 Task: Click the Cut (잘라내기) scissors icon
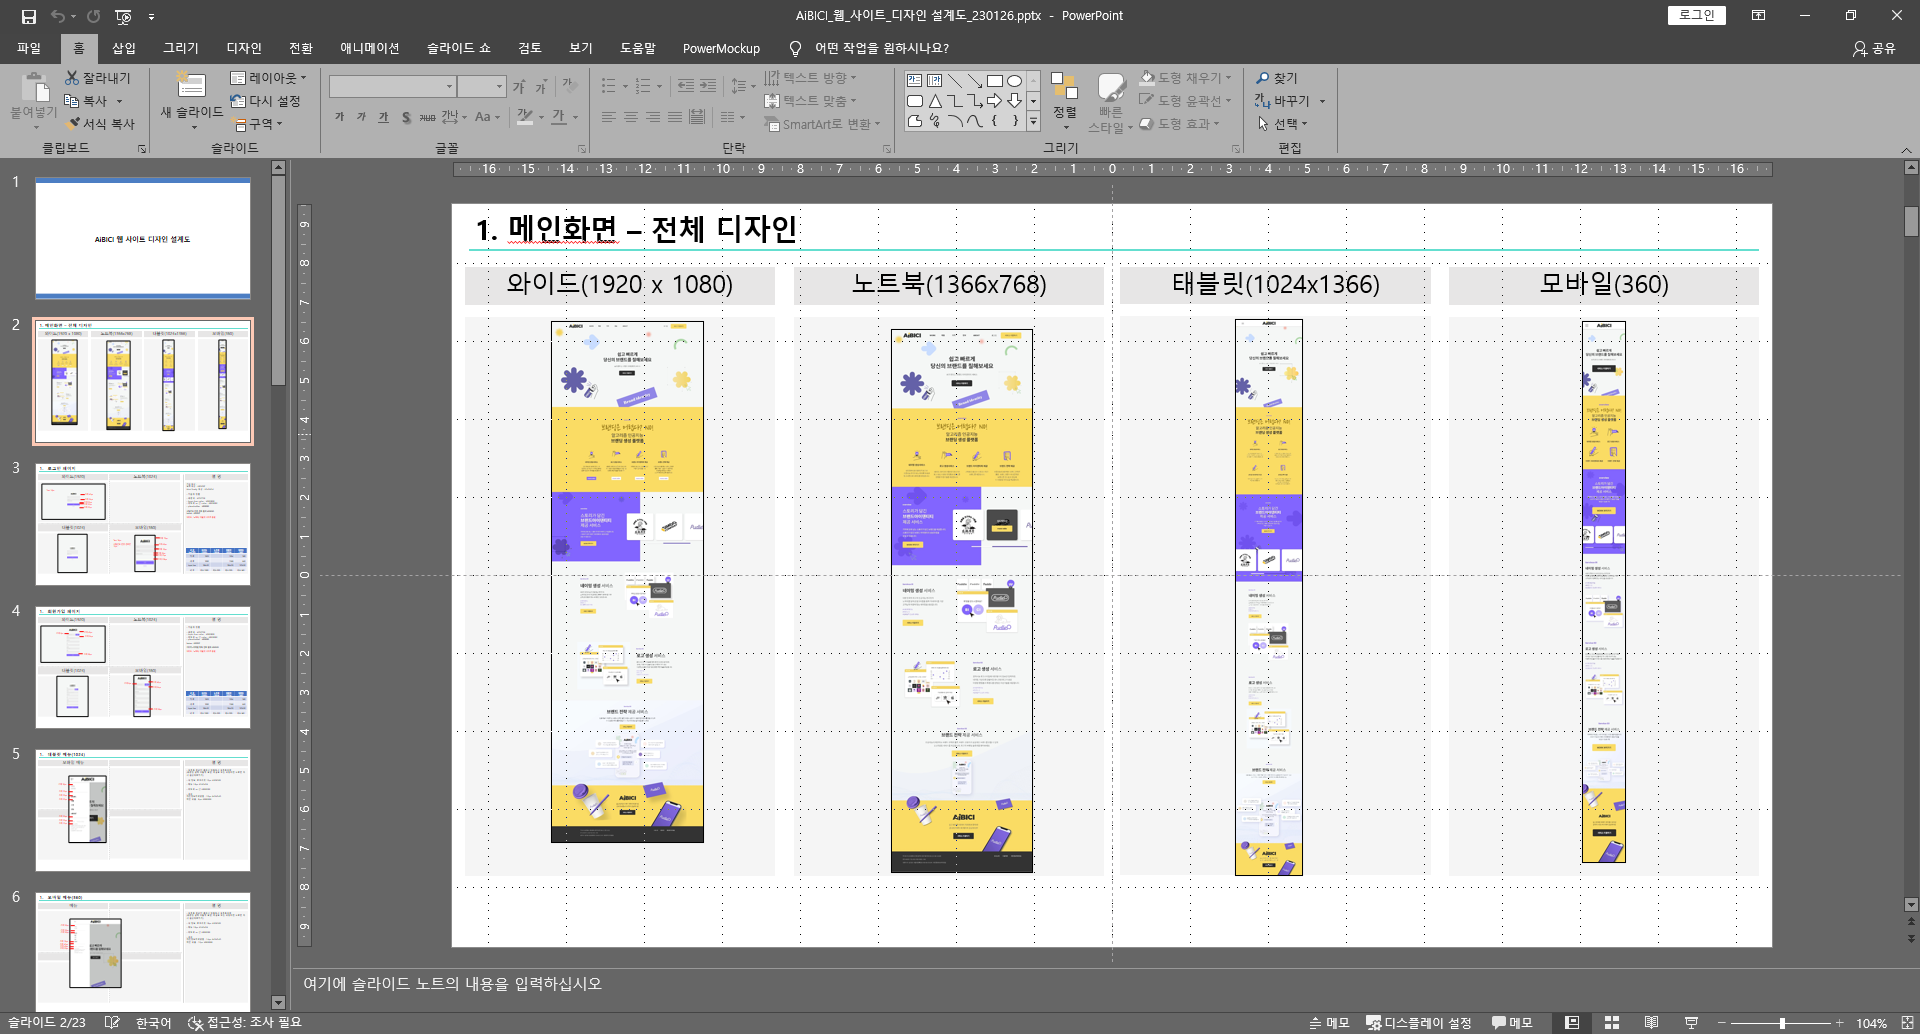(x=72, y=78)
